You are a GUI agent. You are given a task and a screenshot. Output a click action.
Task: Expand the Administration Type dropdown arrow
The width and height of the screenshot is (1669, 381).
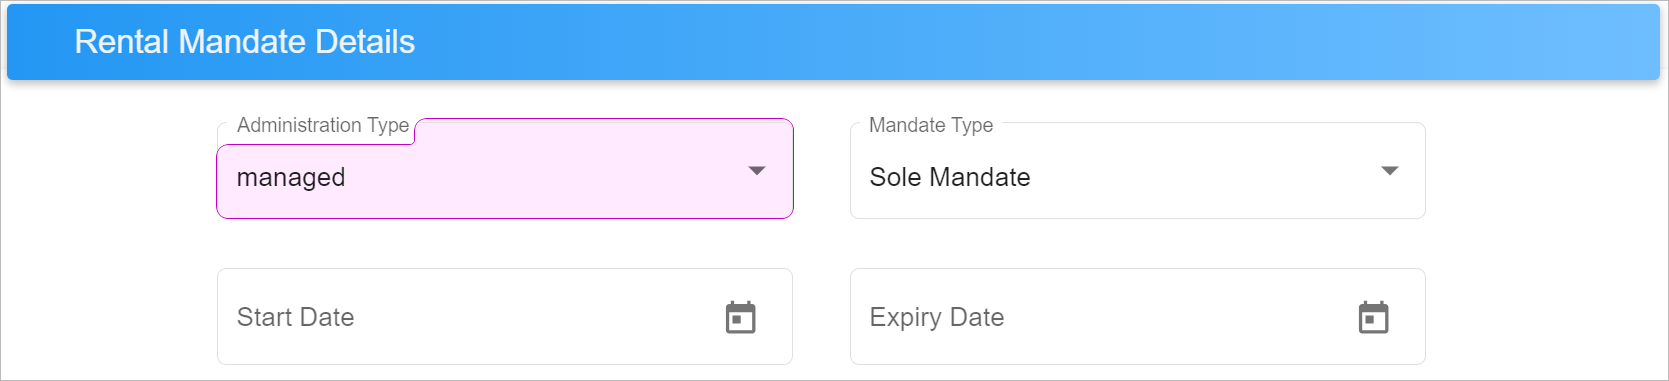[757, 171]
